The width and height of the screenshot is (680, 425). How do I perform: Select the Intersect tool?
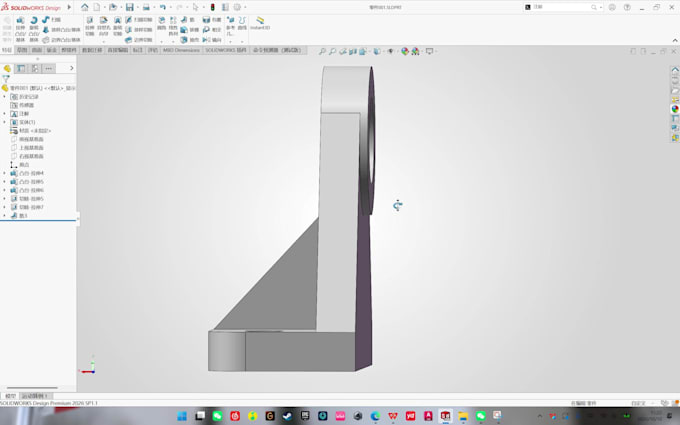click(x=212, y=30)
